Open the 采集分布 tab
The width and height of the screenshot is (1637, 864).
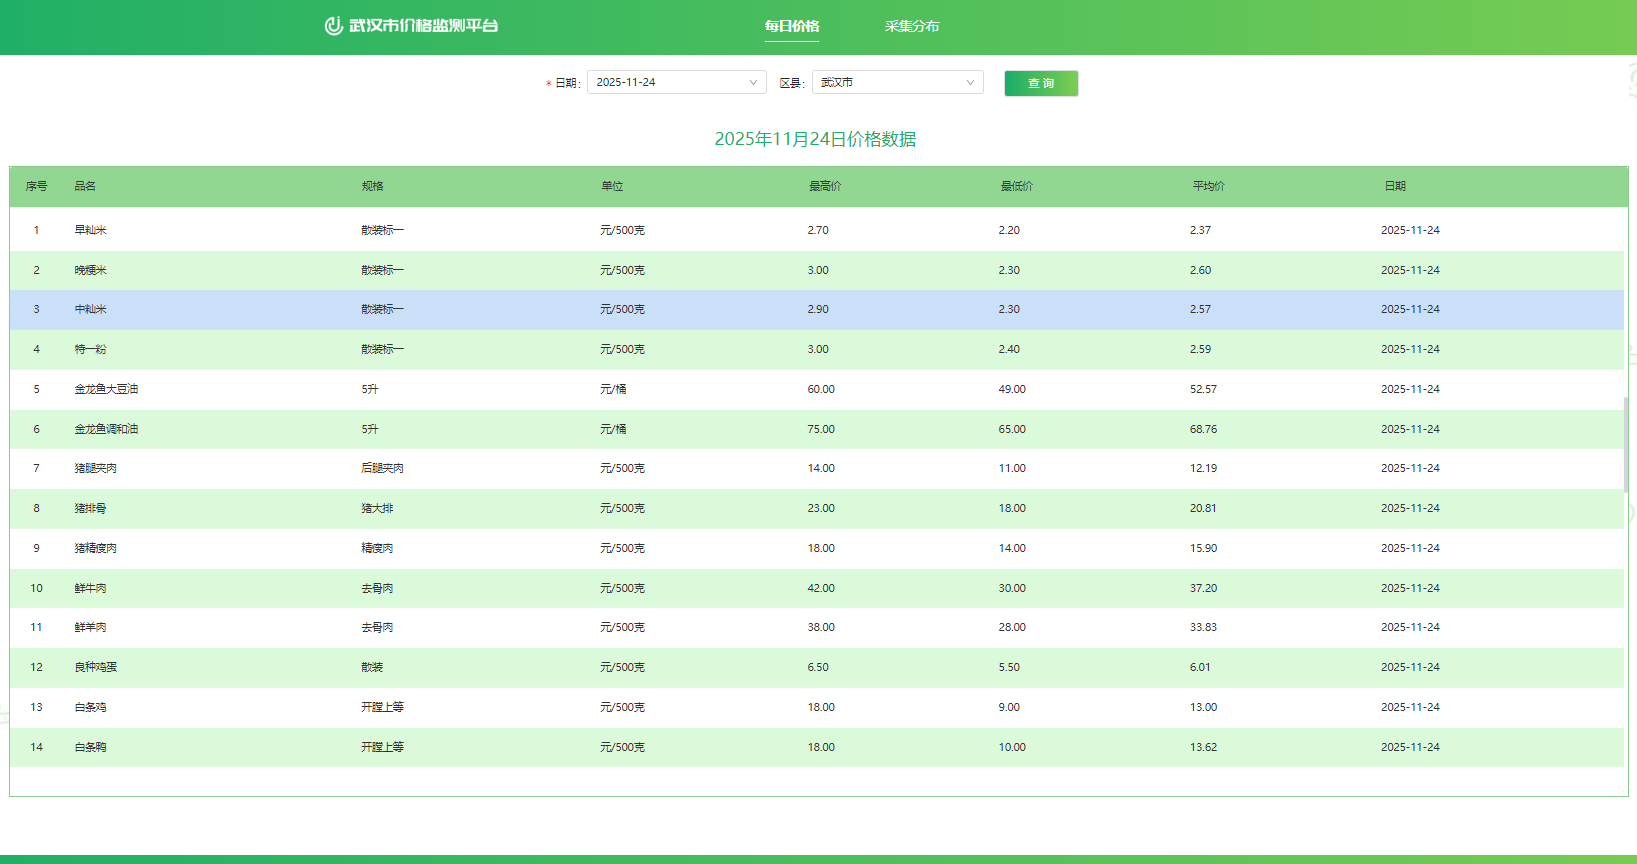pos(911,26)
